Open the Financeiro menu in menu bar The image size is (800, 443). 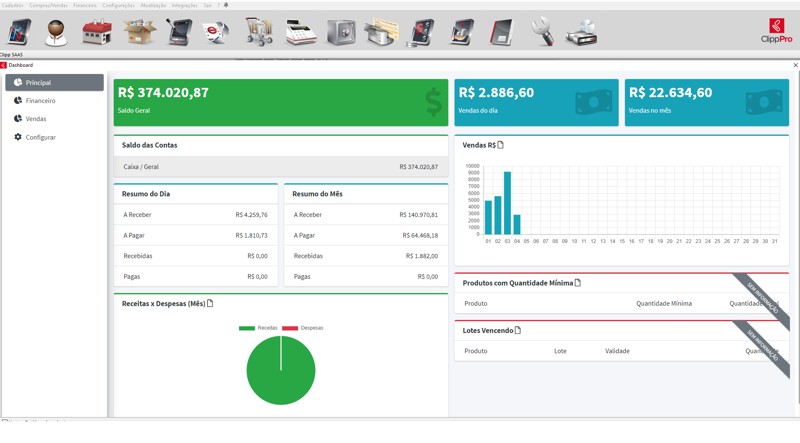[85, 5]
